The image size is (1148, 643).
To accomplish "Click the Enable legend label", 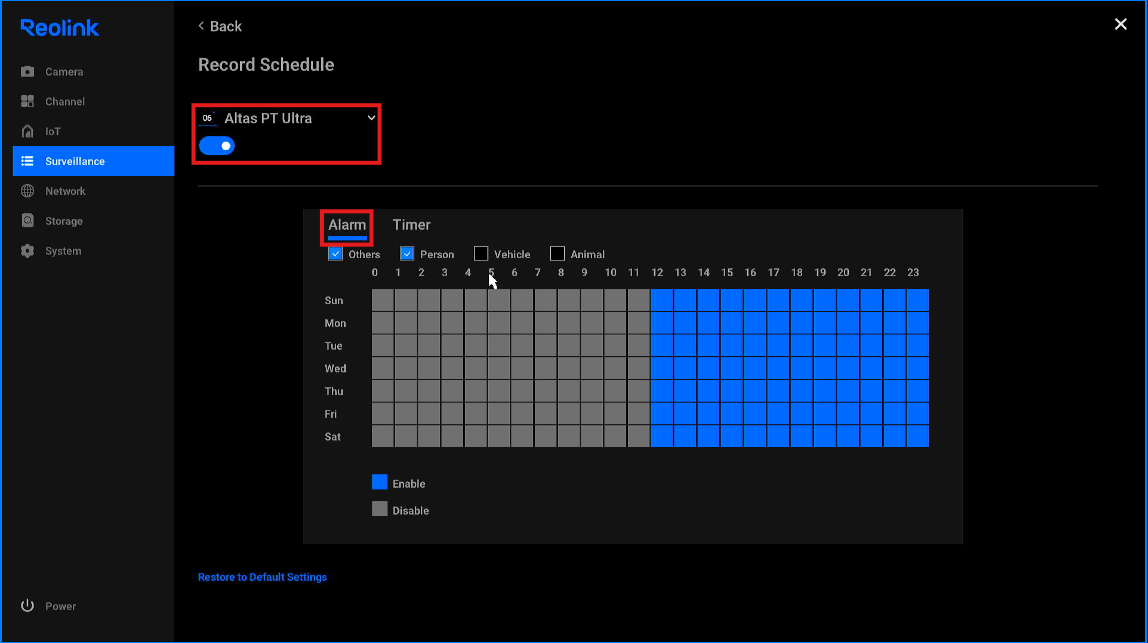I will tap(409, 484).
